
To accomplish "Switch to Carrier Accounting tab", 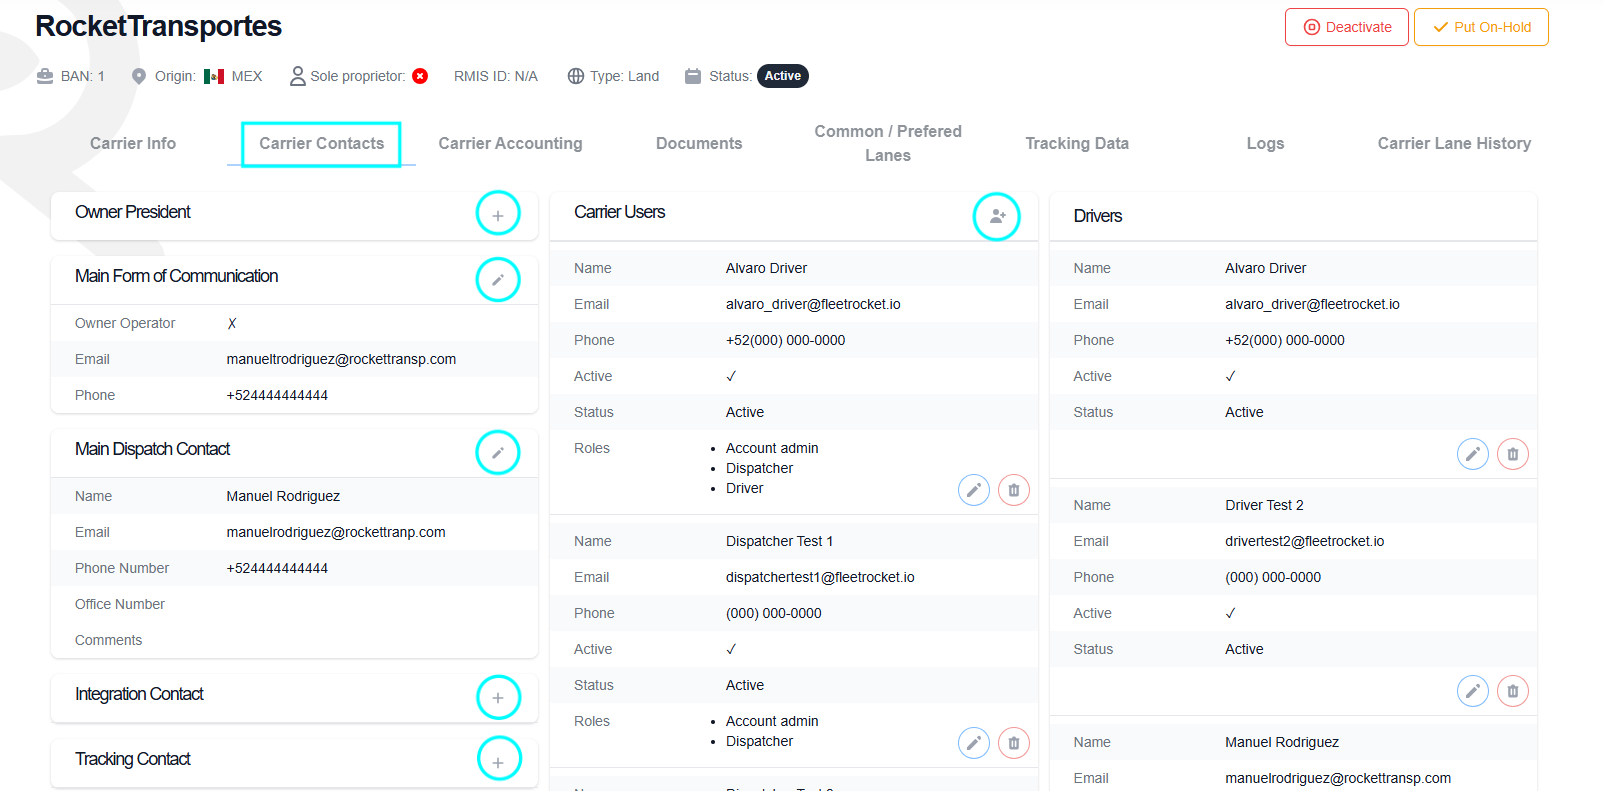I will click(510, 143).
